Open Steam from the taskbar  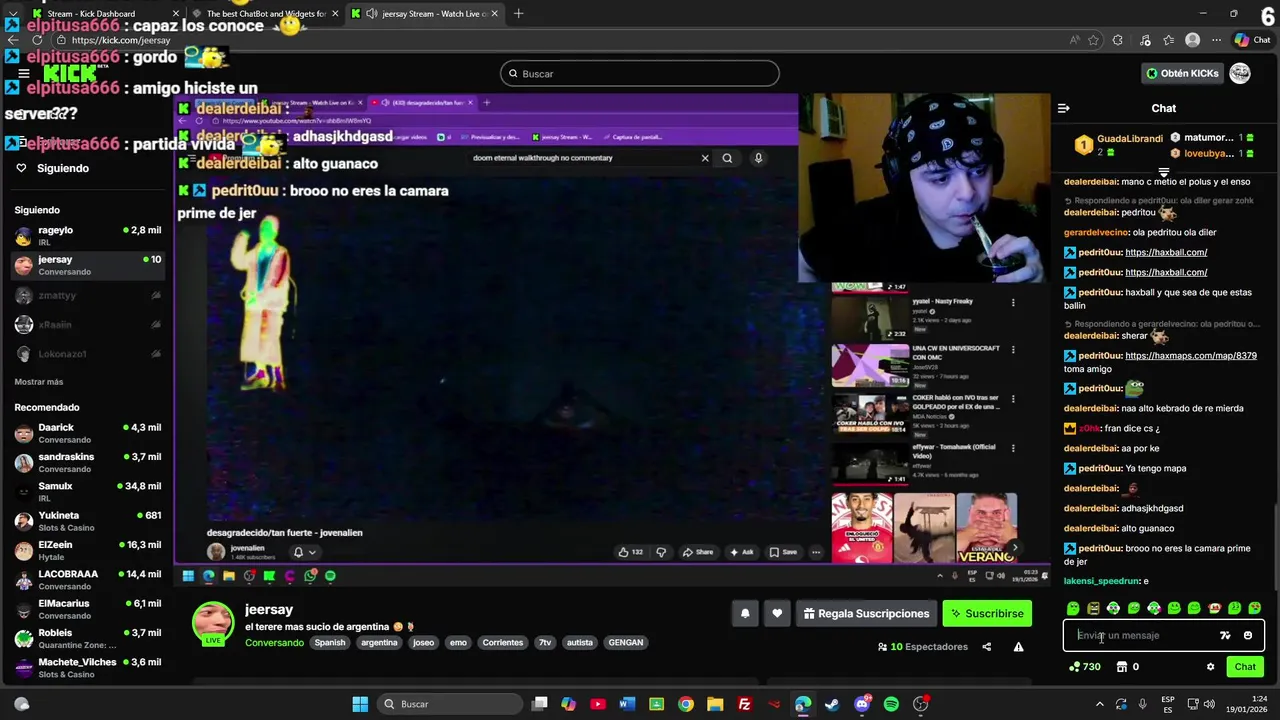[832, 704]
